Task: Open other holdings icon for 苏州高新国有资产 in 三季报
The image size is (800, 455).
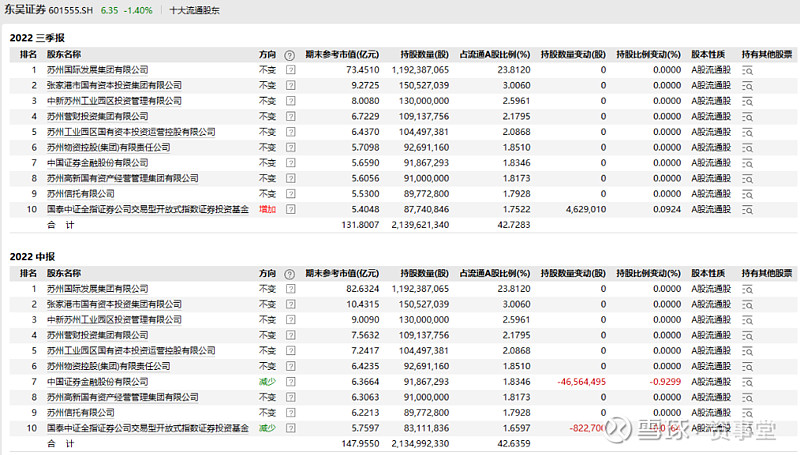Action: coord(747,179)
